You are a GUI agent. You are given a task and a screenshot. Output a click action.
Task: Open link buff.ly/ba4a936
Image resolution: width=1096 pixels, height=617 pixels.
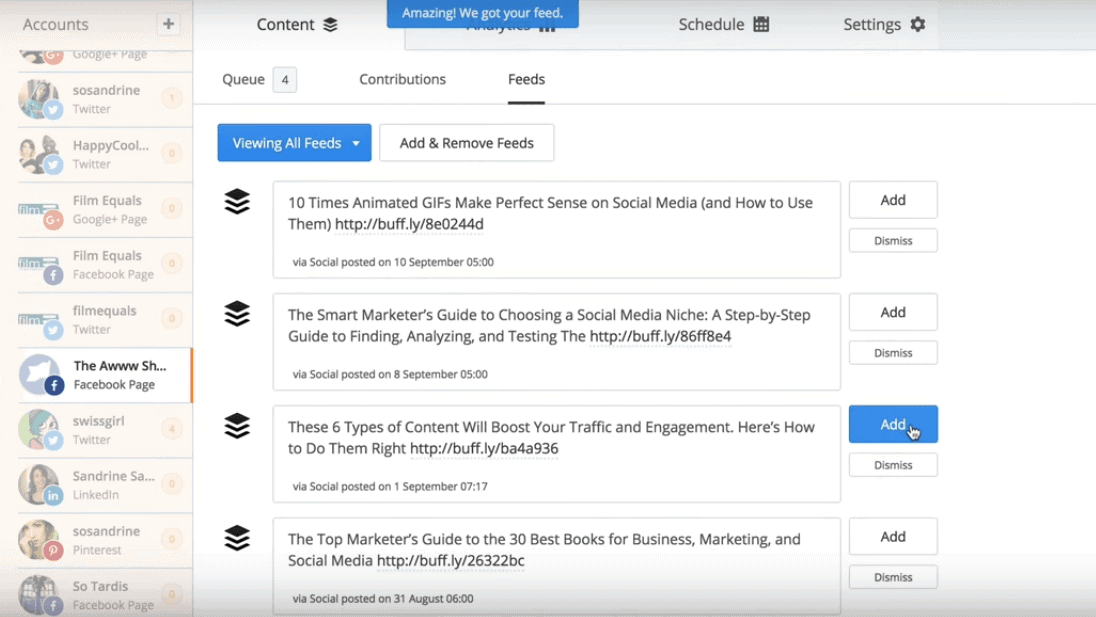click(484, 449)
